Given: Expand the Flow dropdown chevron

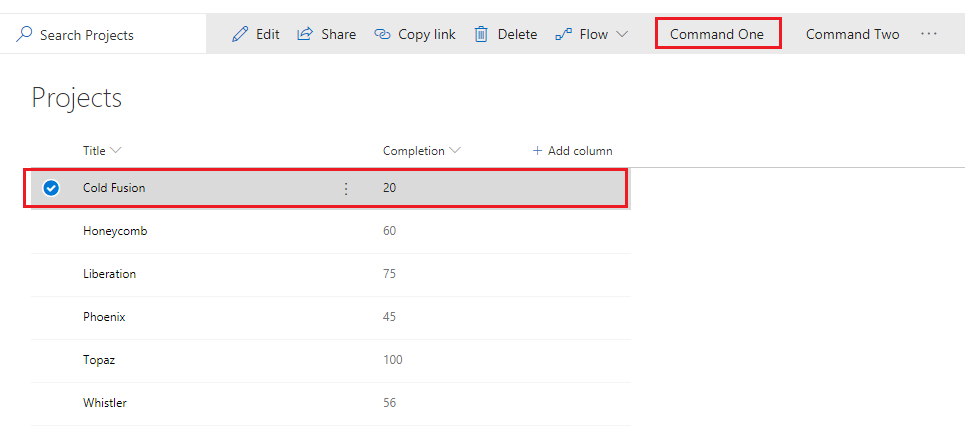Looking at the screenshot, I should (622, 34).
